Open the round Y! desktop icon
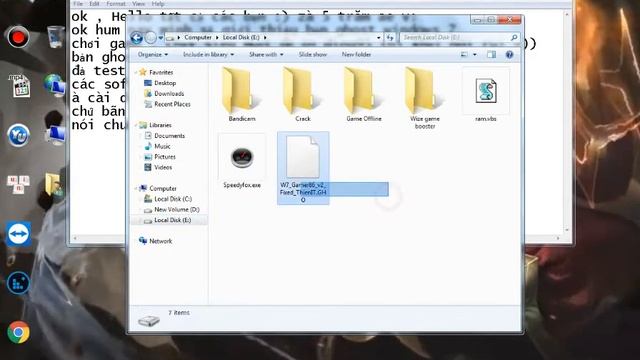 pyautogui.click(x=18, y=135)
